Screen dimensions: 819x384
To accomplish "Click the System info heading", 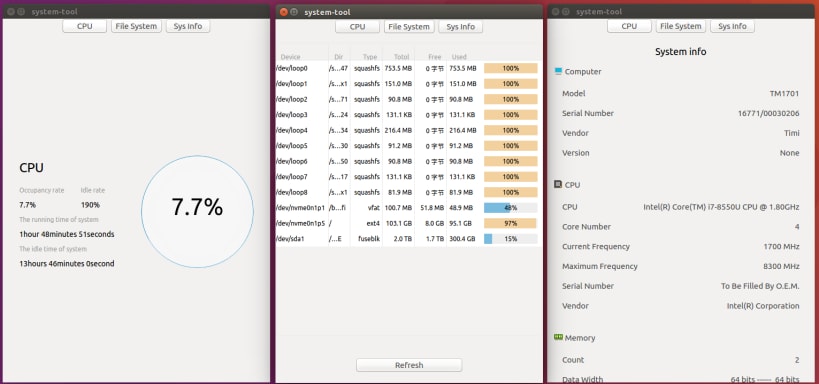I will (x=681, y=52).
